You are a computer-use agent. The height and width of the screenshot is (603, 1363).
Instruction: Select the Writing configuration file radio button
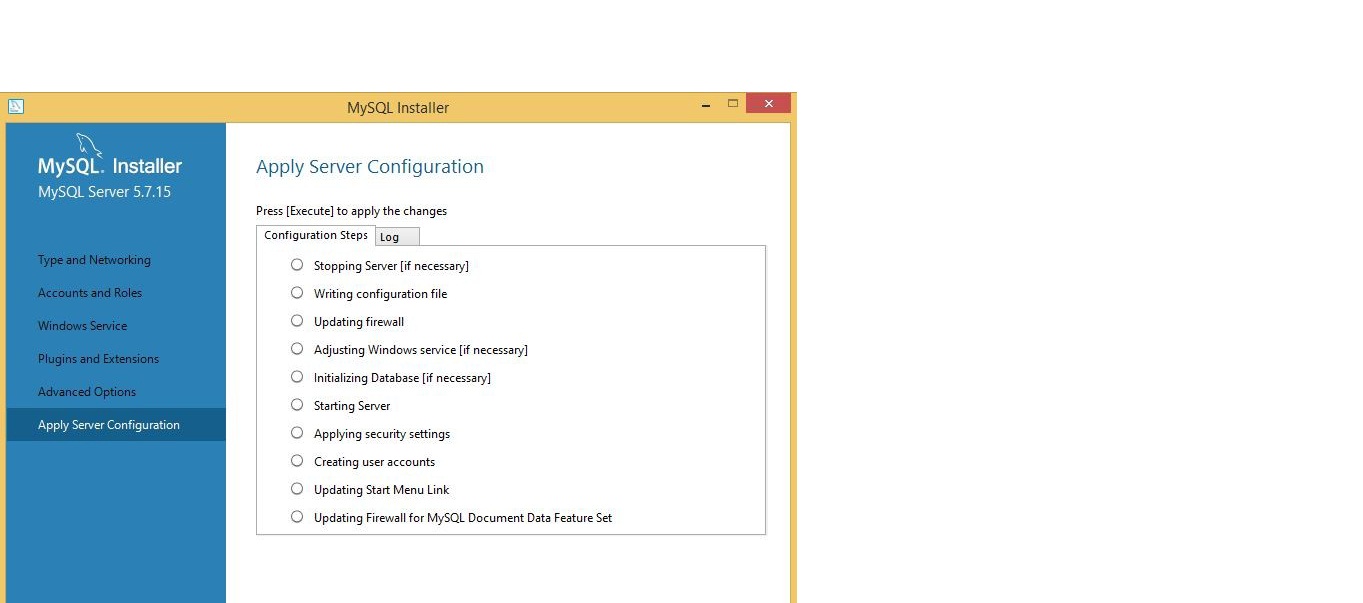point(297,293)
